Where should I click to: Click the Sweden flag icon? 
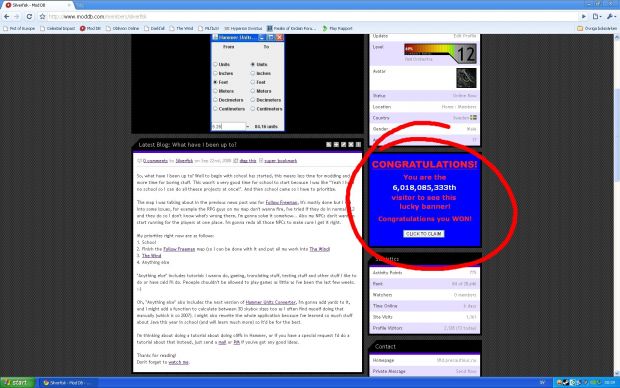(473, 117)
